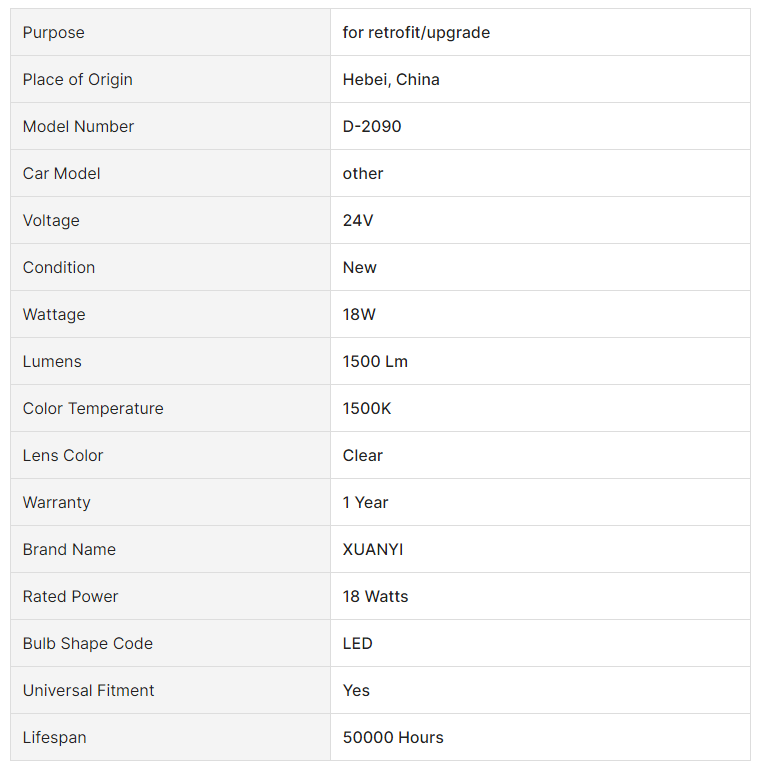Select the XUANYI brand name

(x=373, y=549)
